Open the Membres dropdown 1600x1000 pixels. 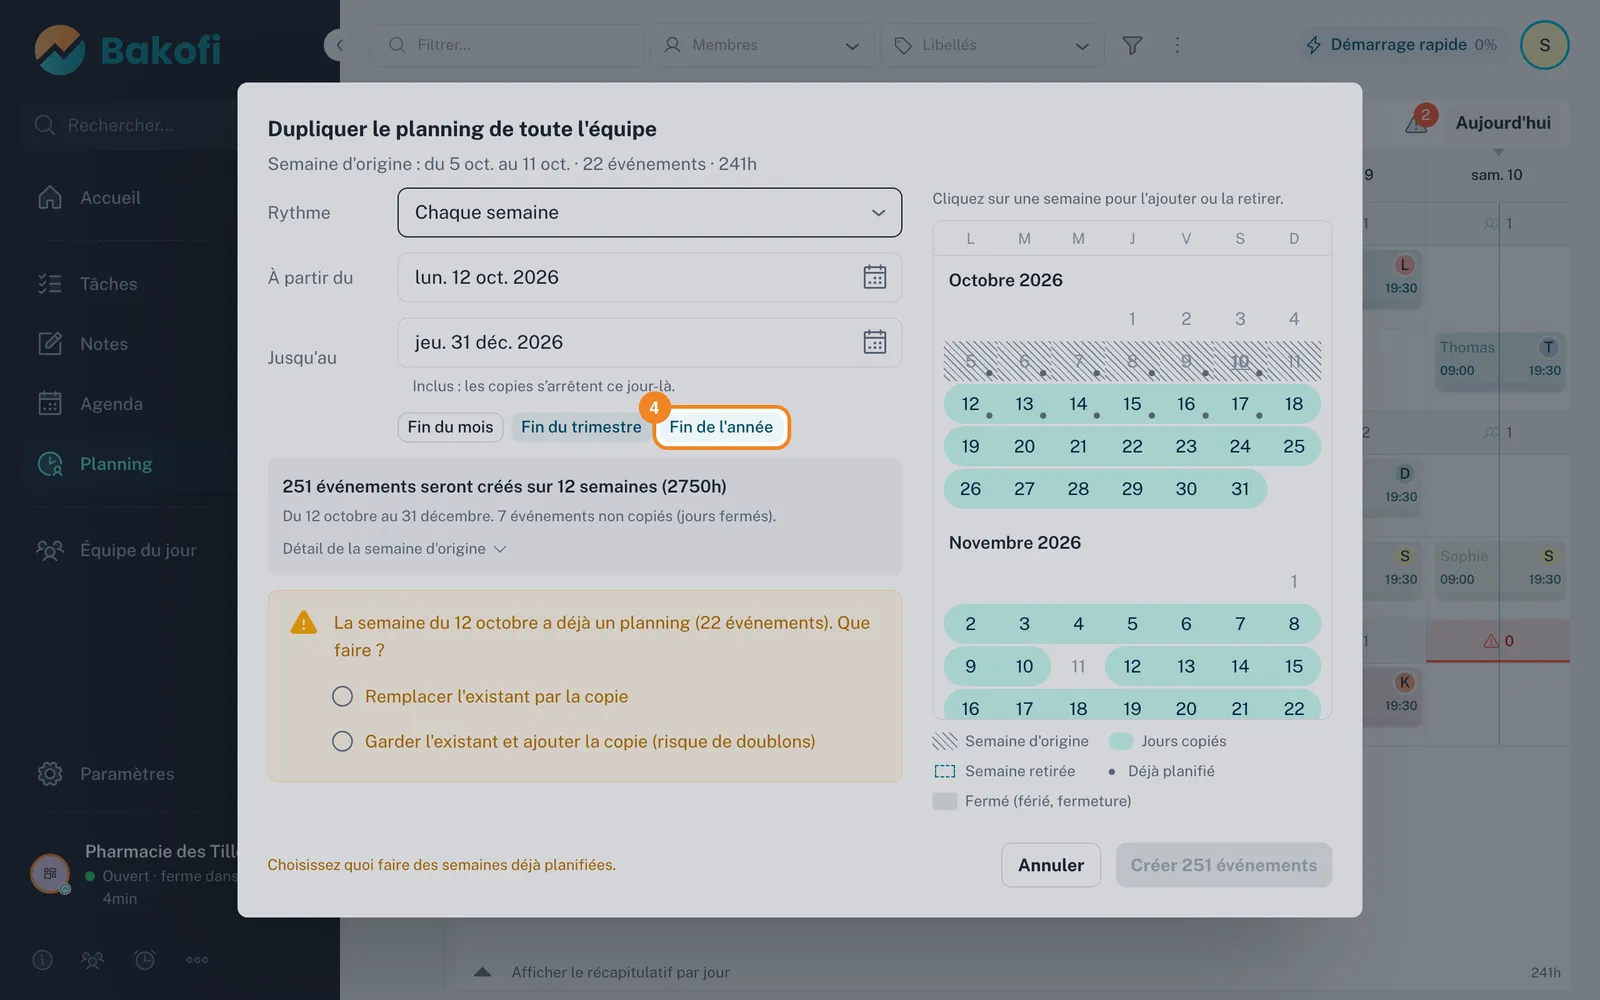pos(762,45)
